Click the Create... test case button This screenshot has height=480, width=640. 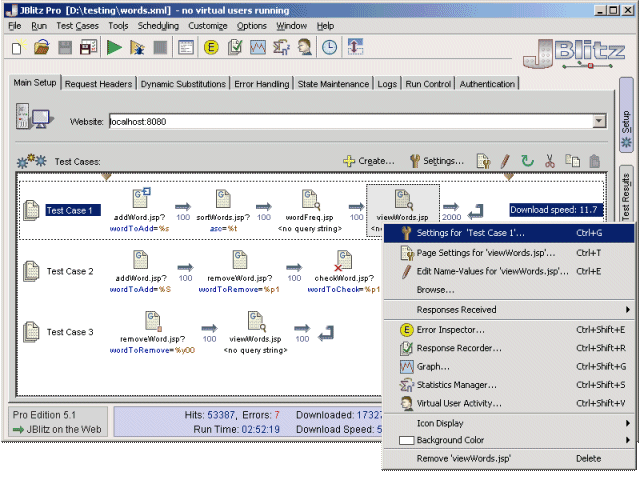369,161
